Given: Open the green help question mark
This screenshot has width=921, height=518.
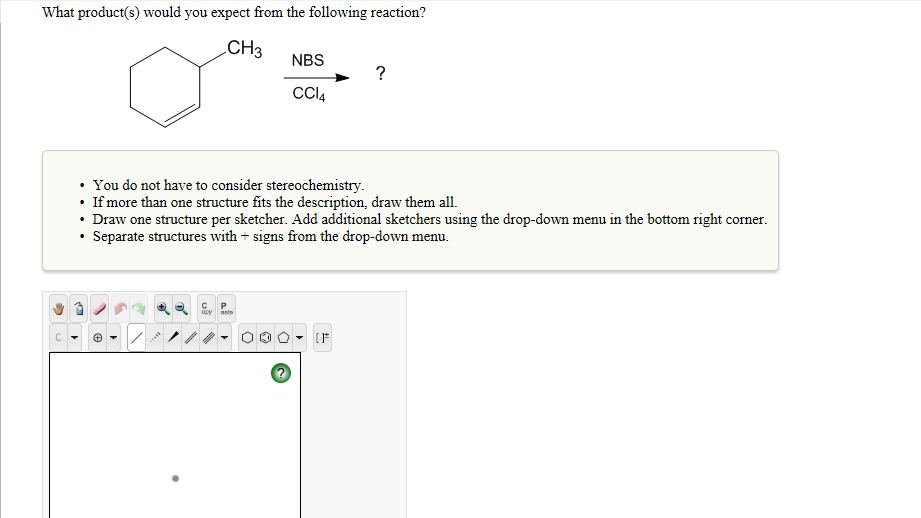Looking at the screenshot, I should 281,374.
